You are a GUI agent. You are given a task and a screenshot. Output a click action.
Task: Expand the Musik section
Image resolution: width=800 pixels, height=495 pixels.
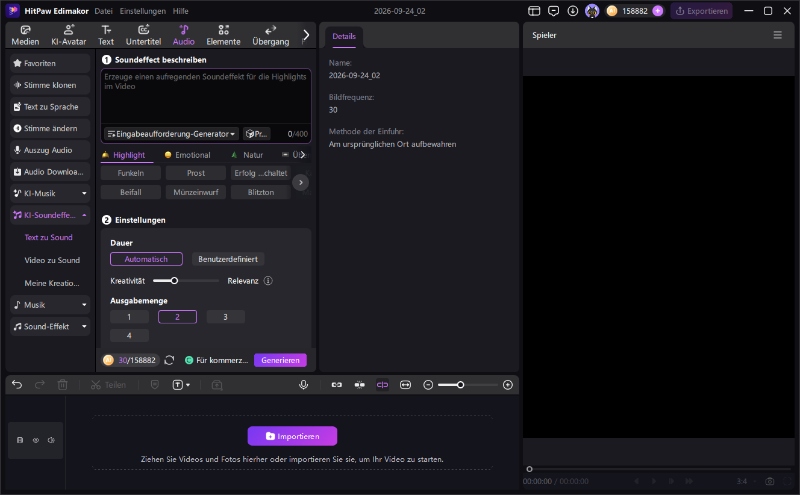pyautogui.click(x=50, y=305)
